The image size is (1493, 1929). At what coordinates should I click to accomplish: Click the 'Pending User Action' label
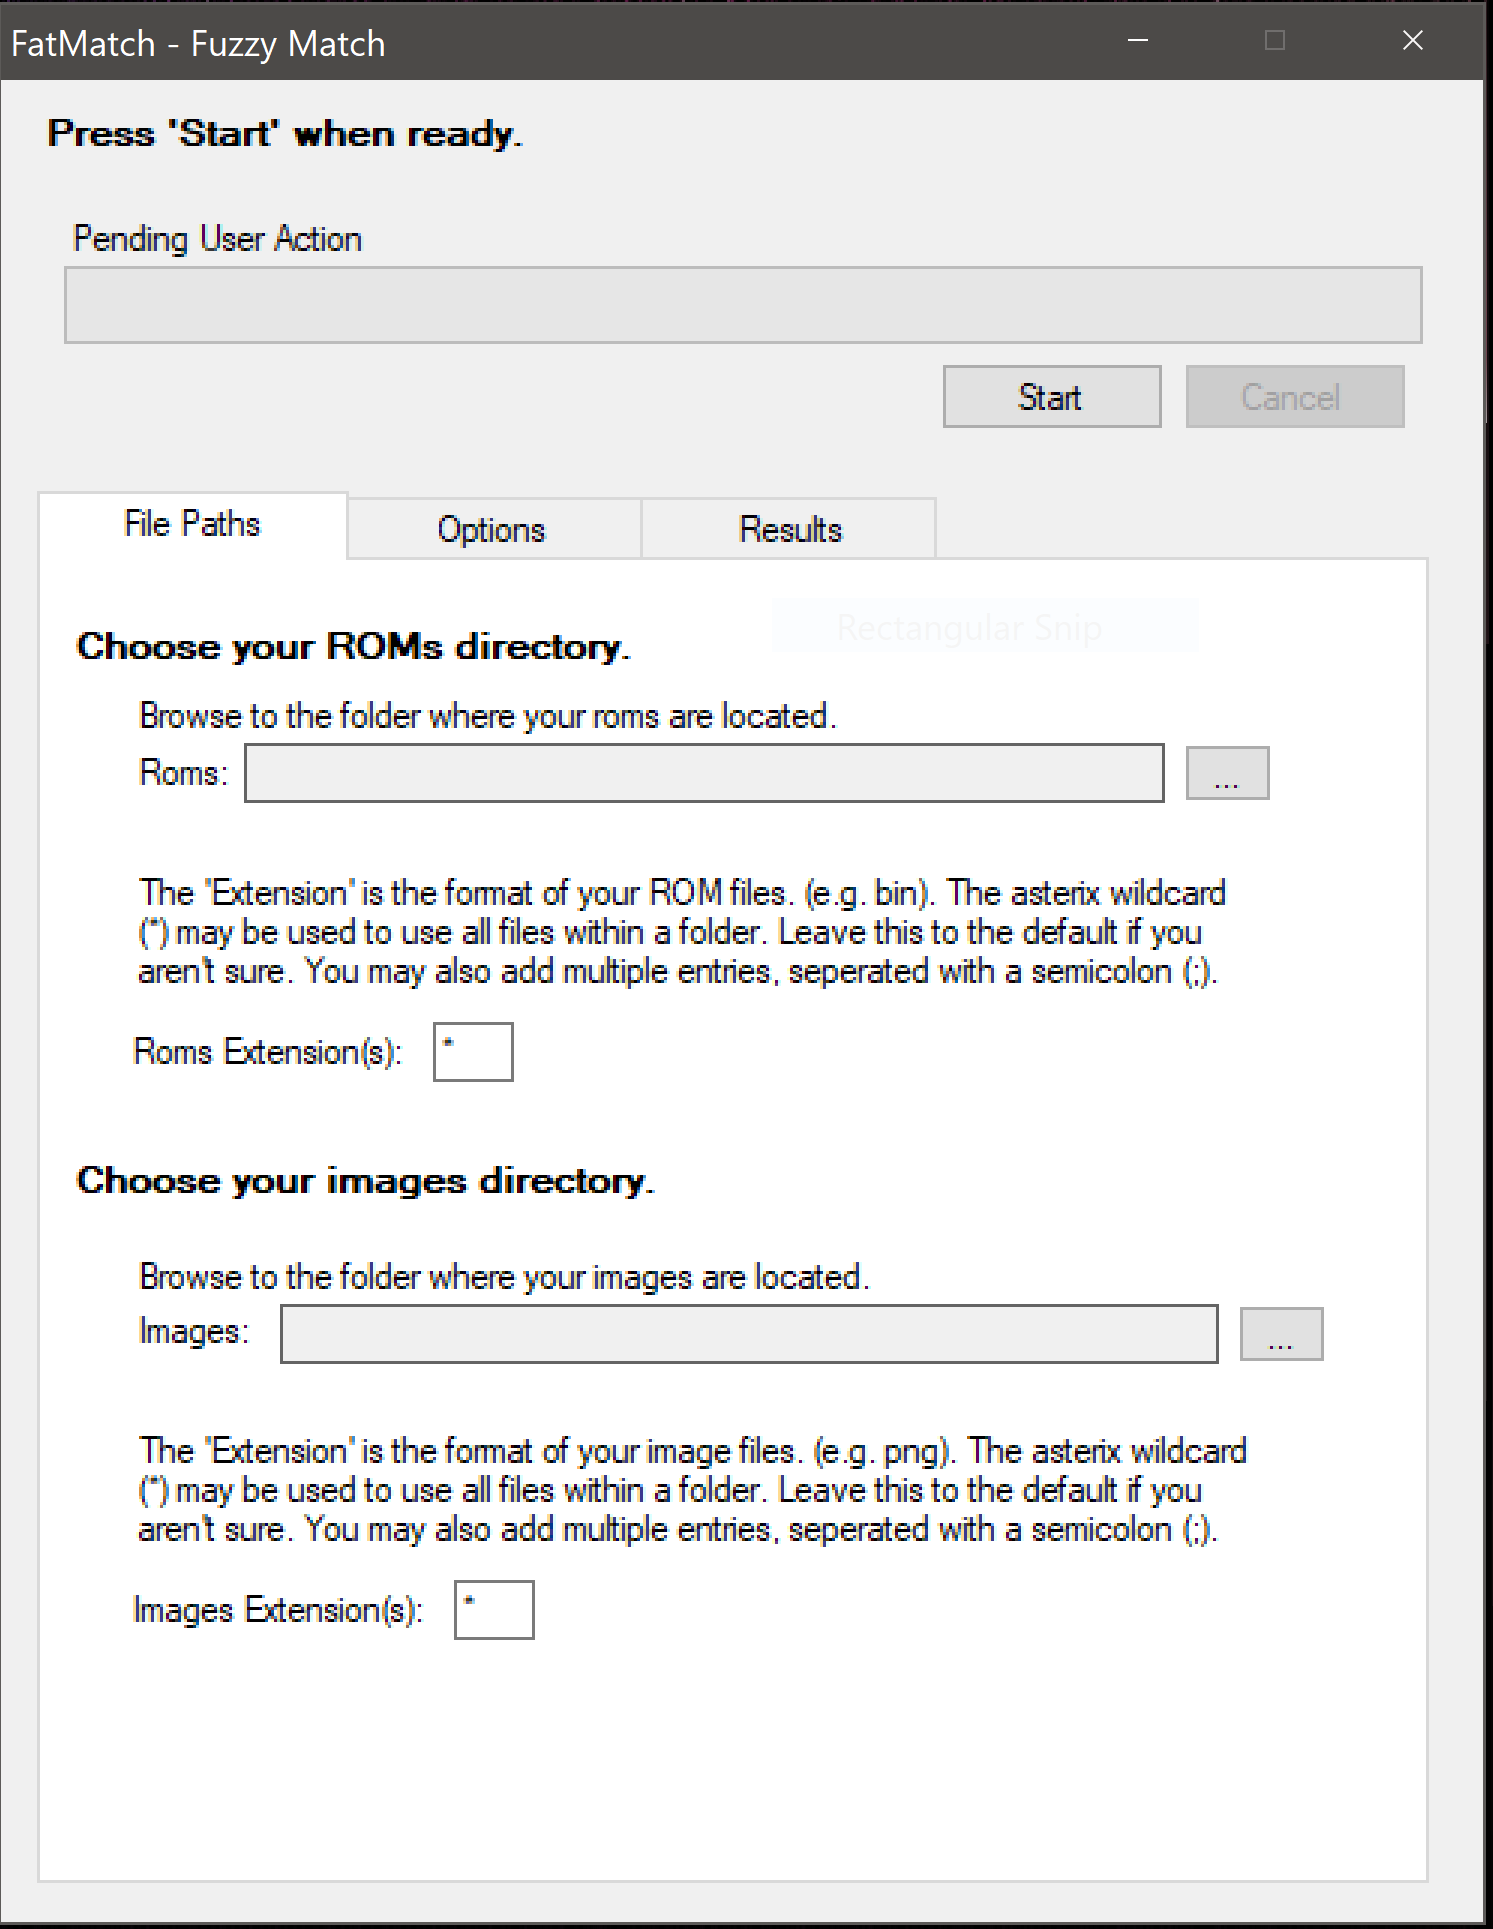217,239
